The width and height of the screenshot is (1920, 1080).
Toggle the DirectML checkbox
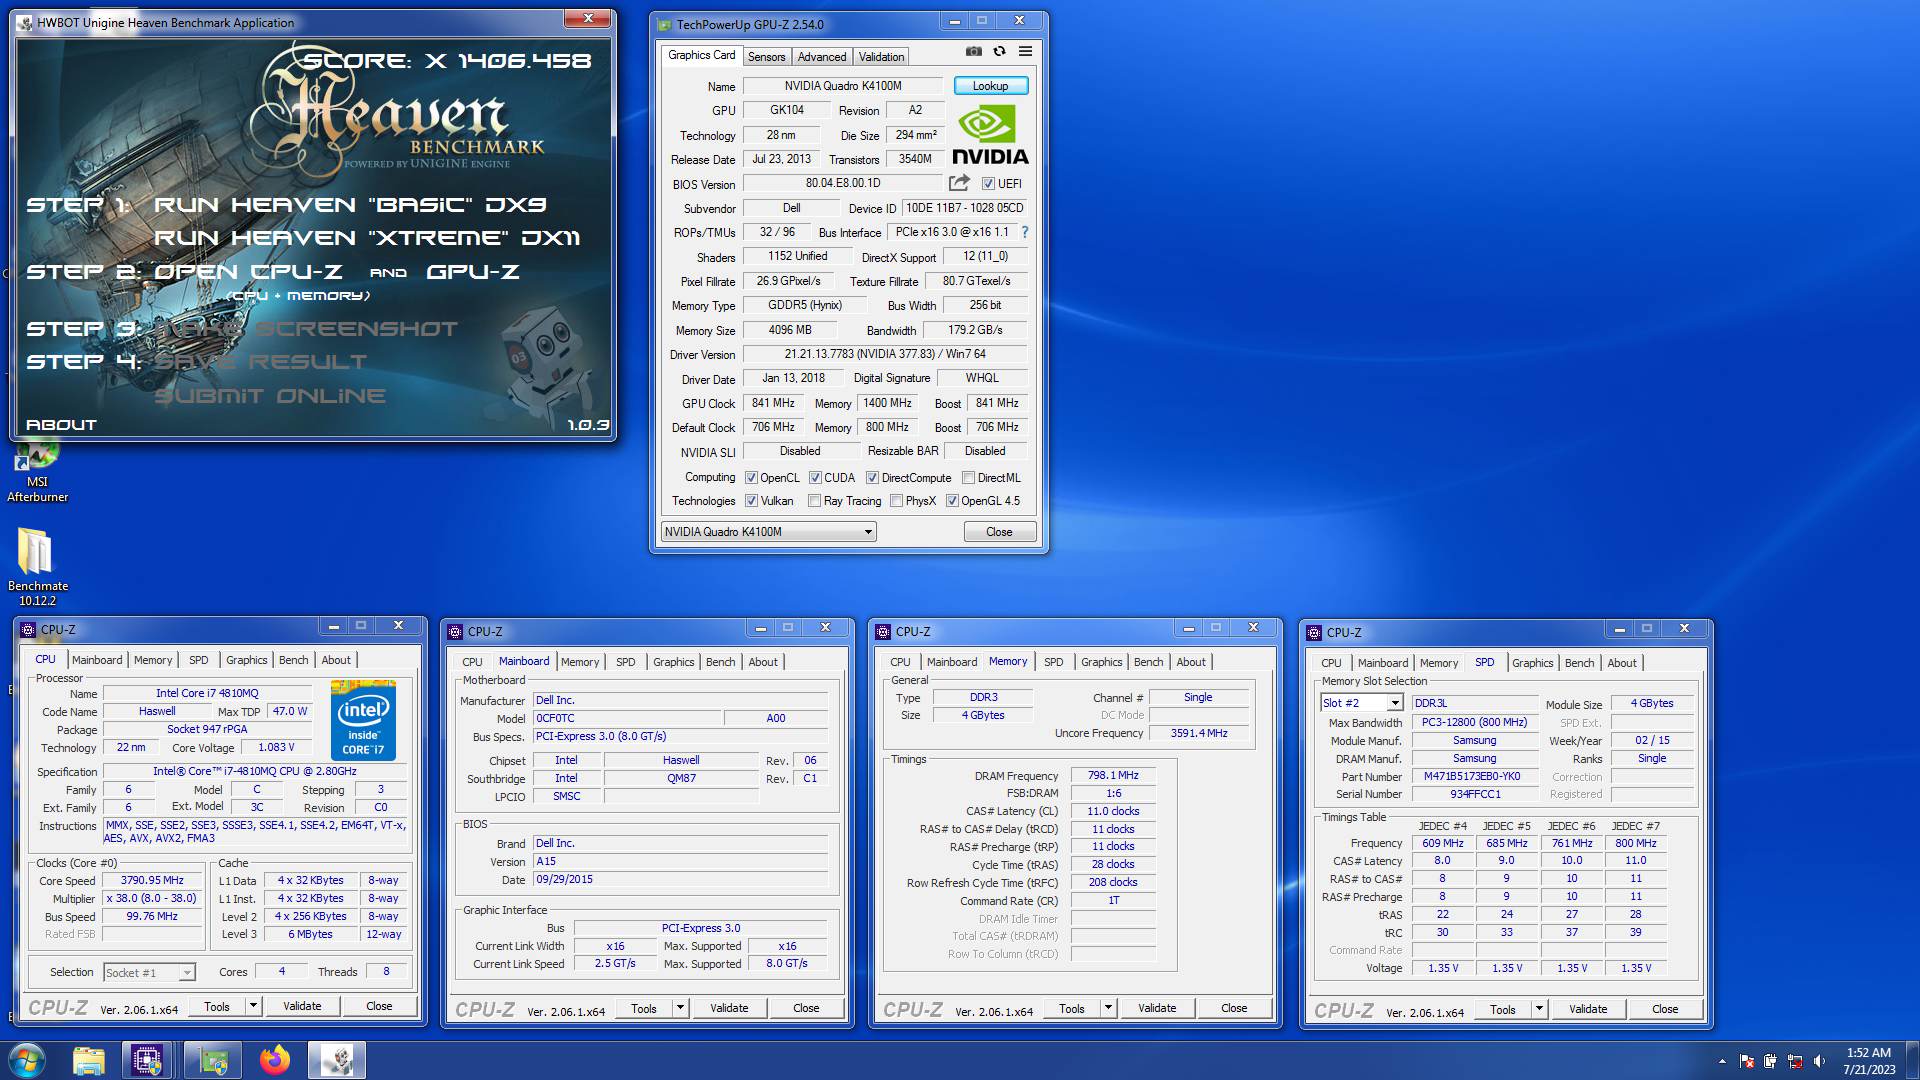(x=968, y=478)
